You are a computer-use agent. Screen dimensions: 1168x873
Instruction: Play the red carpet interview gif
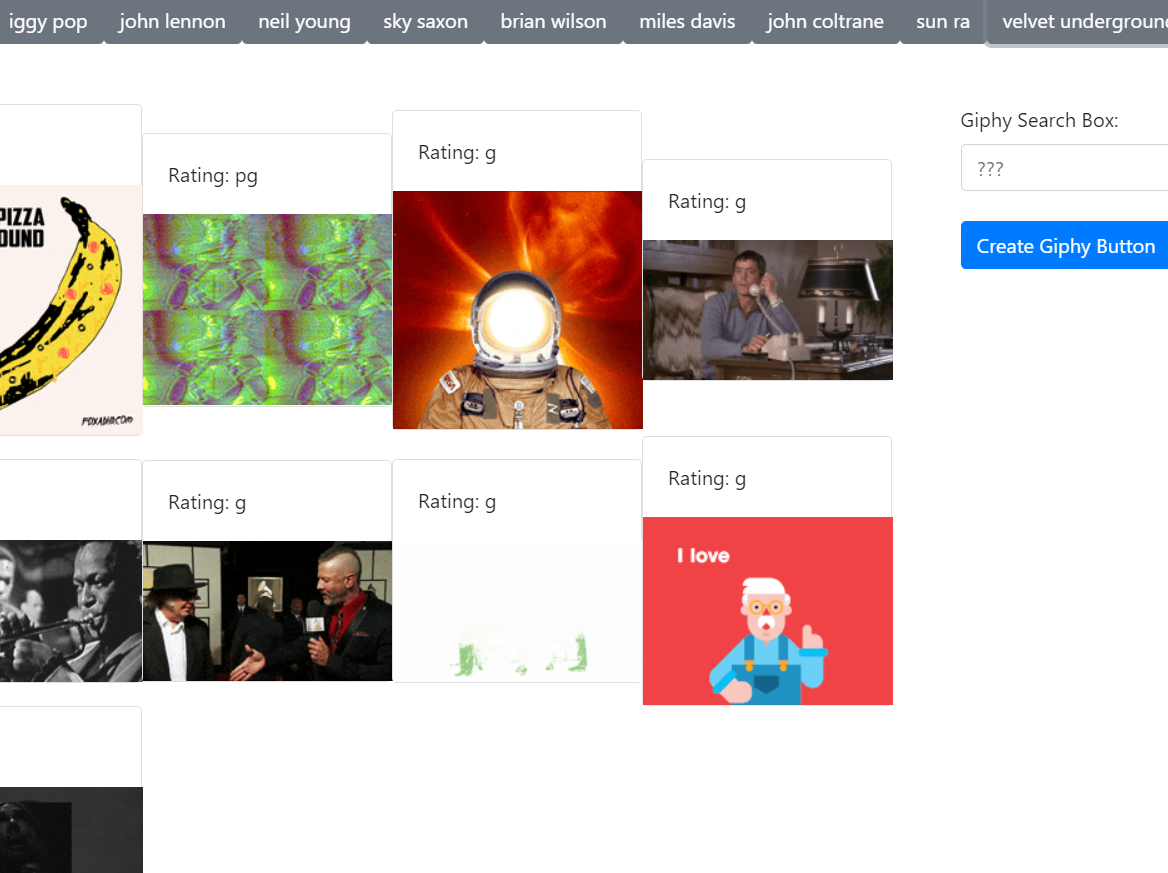pos(267,611)
